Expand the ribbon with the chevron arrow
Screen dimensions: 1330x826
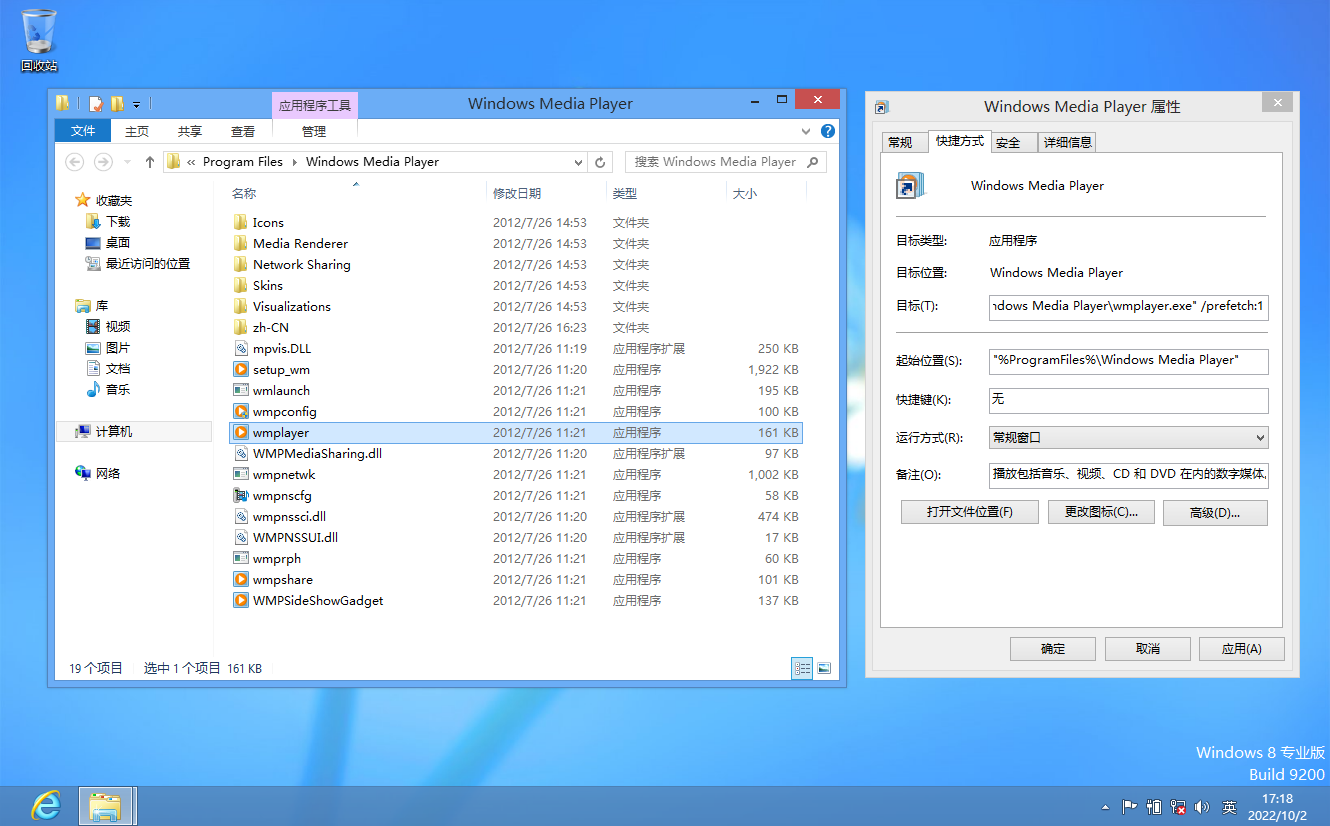coord(806,131)
